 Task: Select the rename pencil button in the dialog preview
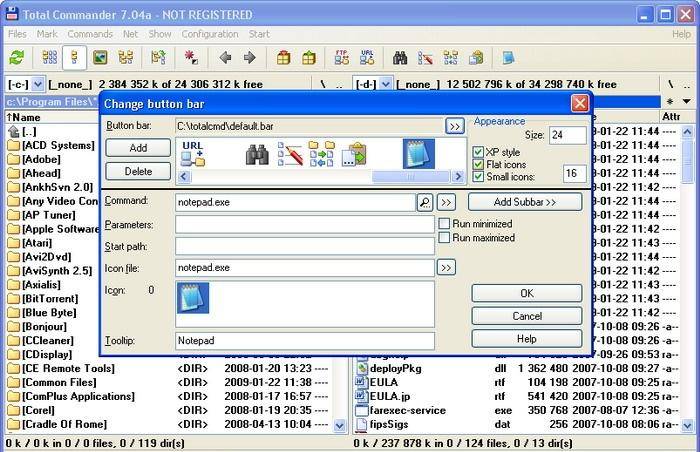click(290, 154)
